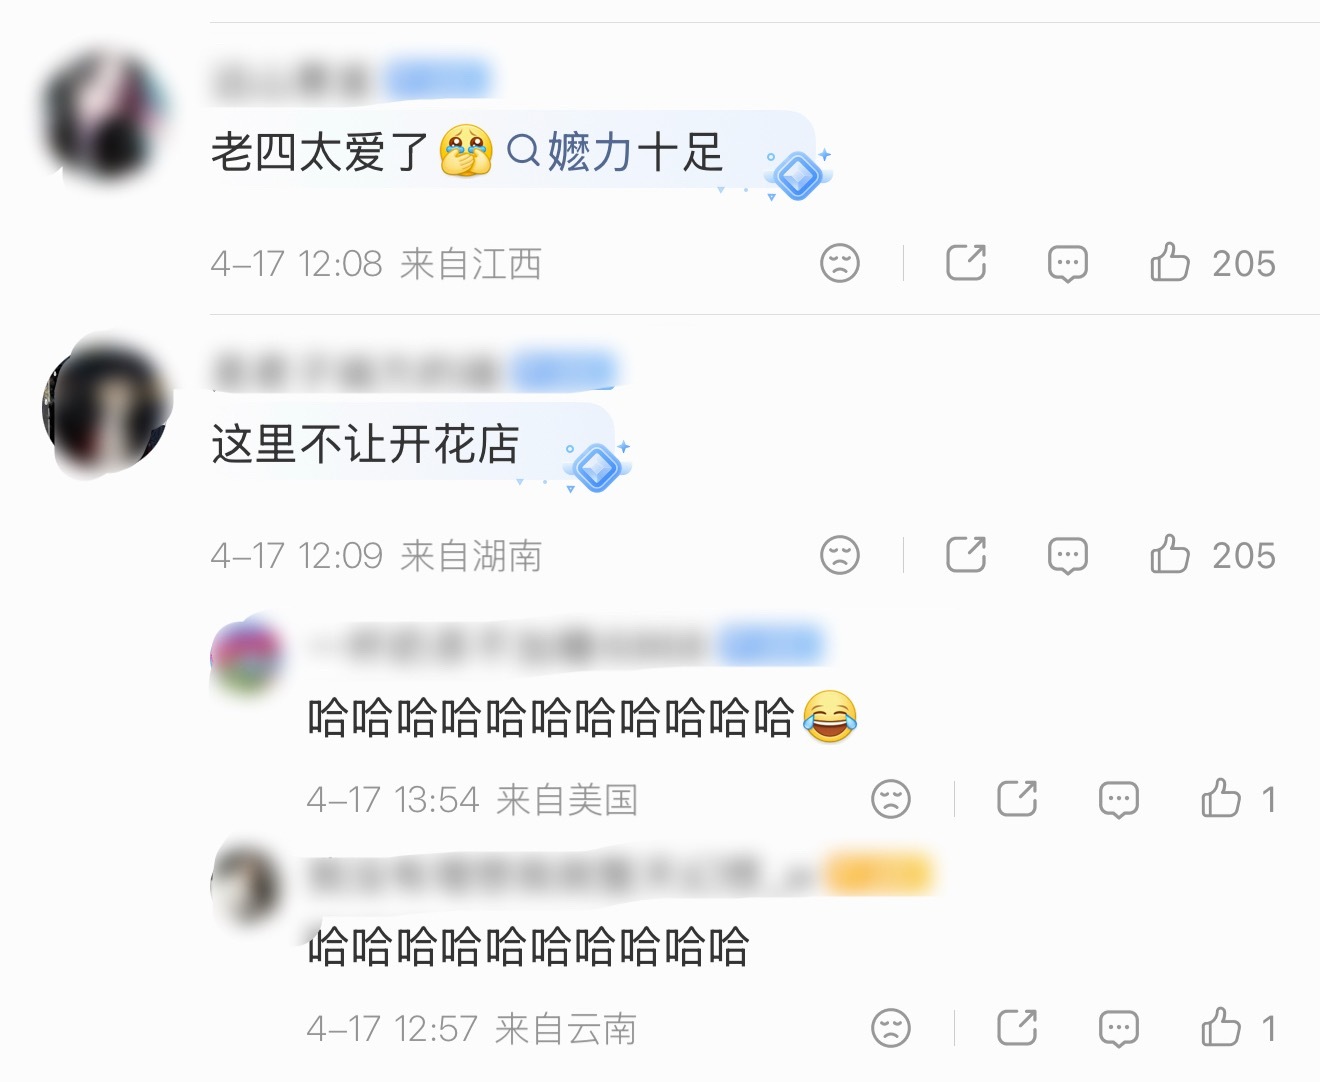The width and height of the screenshot is (1320, 1082).
Task: Share the reply from 美国
Action: pyautogui.click(x=1017, y=798)
